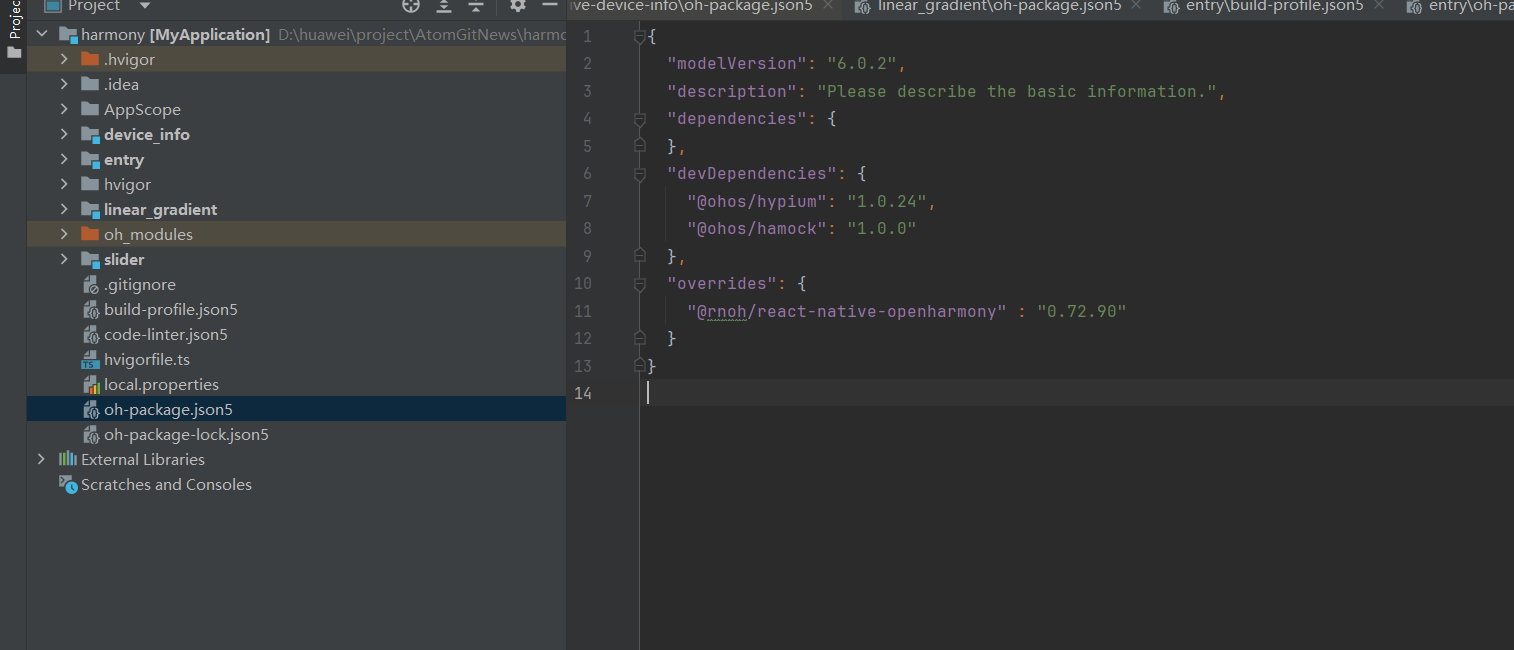This screenshot has height=650, width=1514.
Task: Select the device_info module icon
Action: tap(90, 135)
